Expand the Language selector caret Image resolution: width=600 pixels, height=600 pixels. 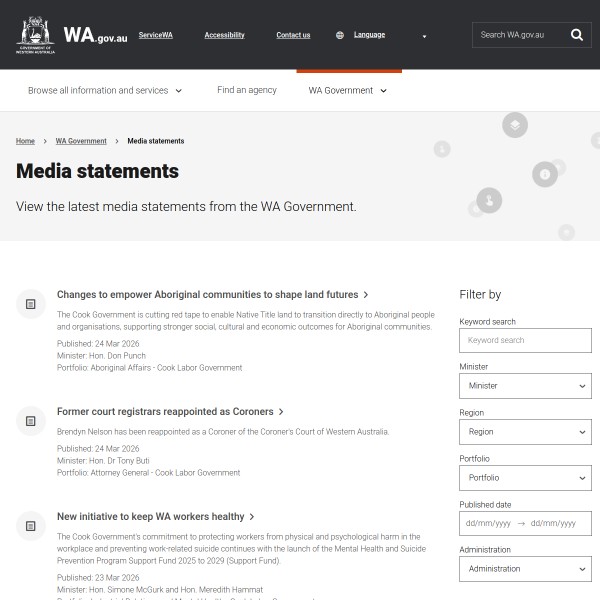tap(424, 36)
